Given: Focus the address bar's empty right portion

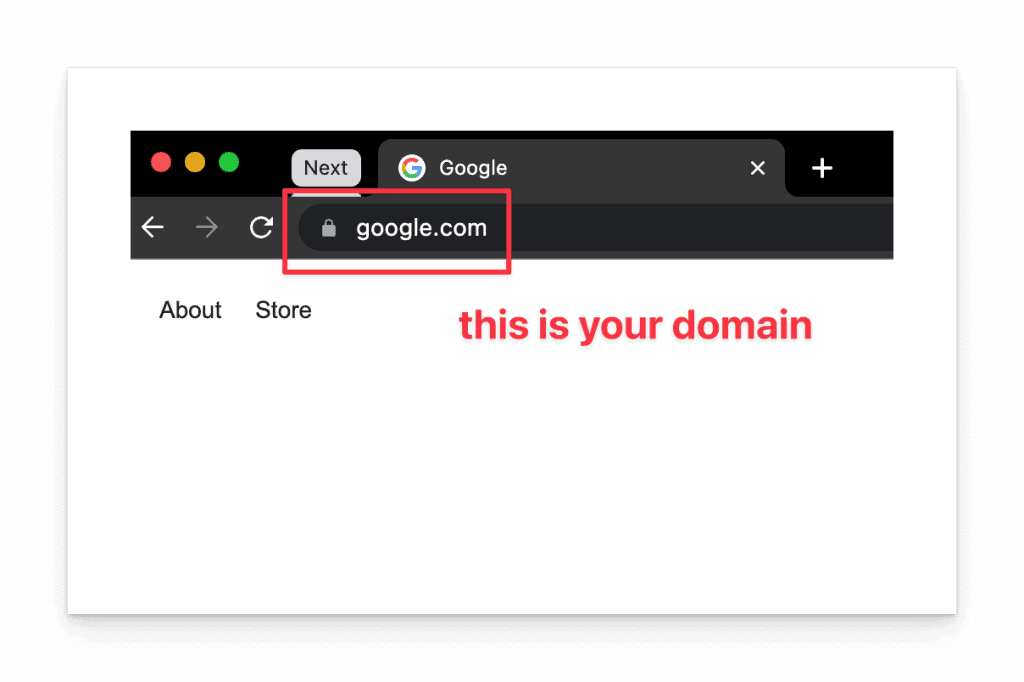Looking at the screenshot, I should click(699, 227).
